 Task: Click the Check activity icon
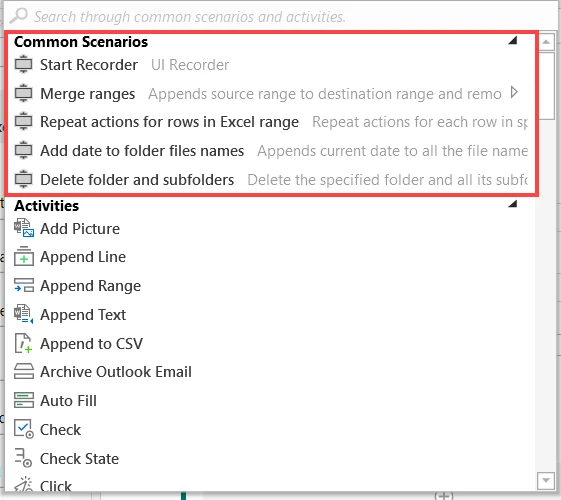coord(24,429)
